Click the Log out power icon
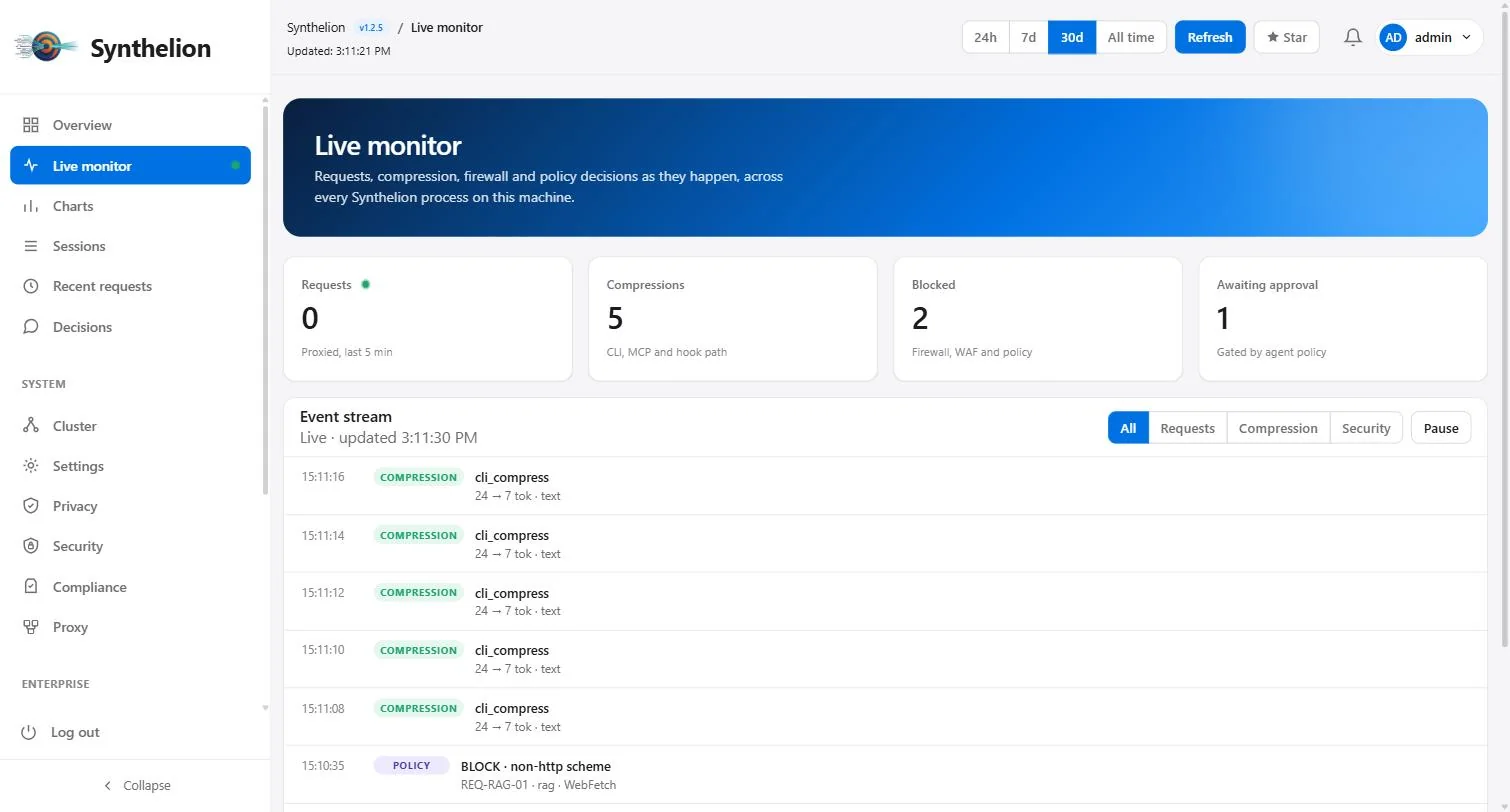This screenshot has width=1510, height=812. tap(29, 732)
